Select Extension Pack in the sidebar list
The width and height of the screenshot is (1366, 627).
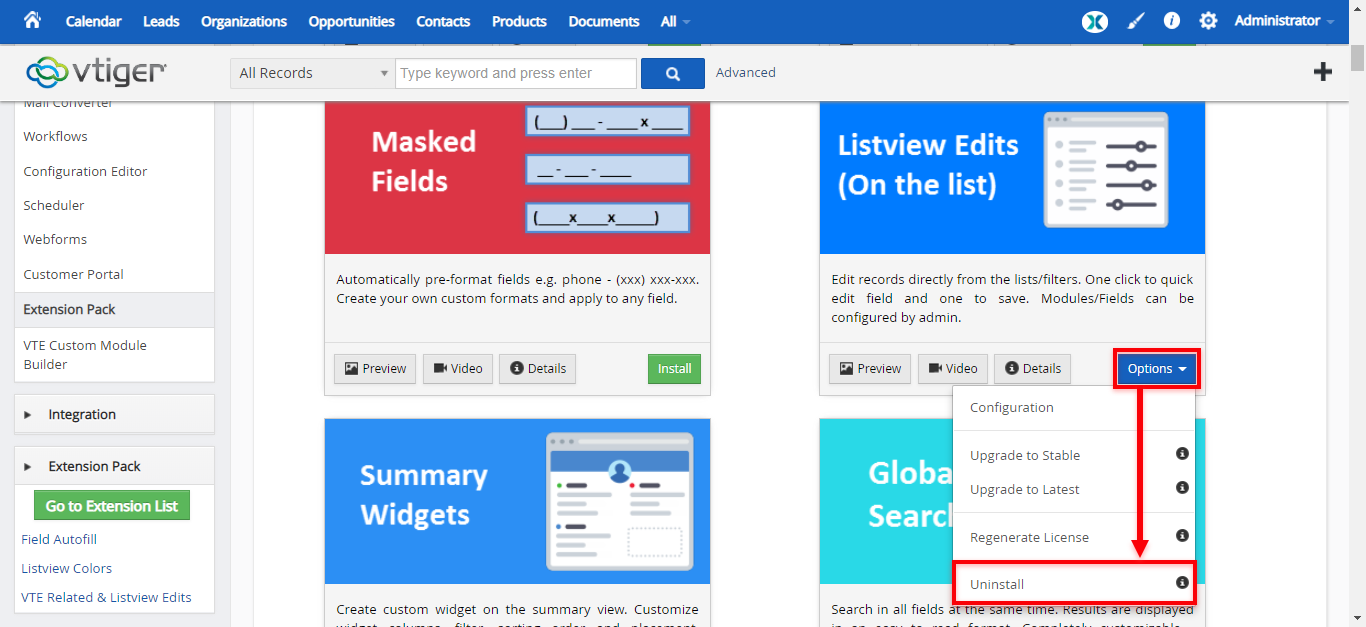click(x=114, y=310)
